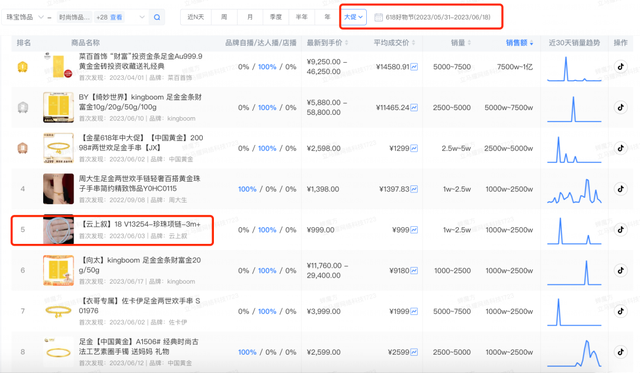Click 30-day trend sparkline for rank 4 row
The width and height of the screenshot is (640, 373).
pyautogui.click(x=574, y=191)
